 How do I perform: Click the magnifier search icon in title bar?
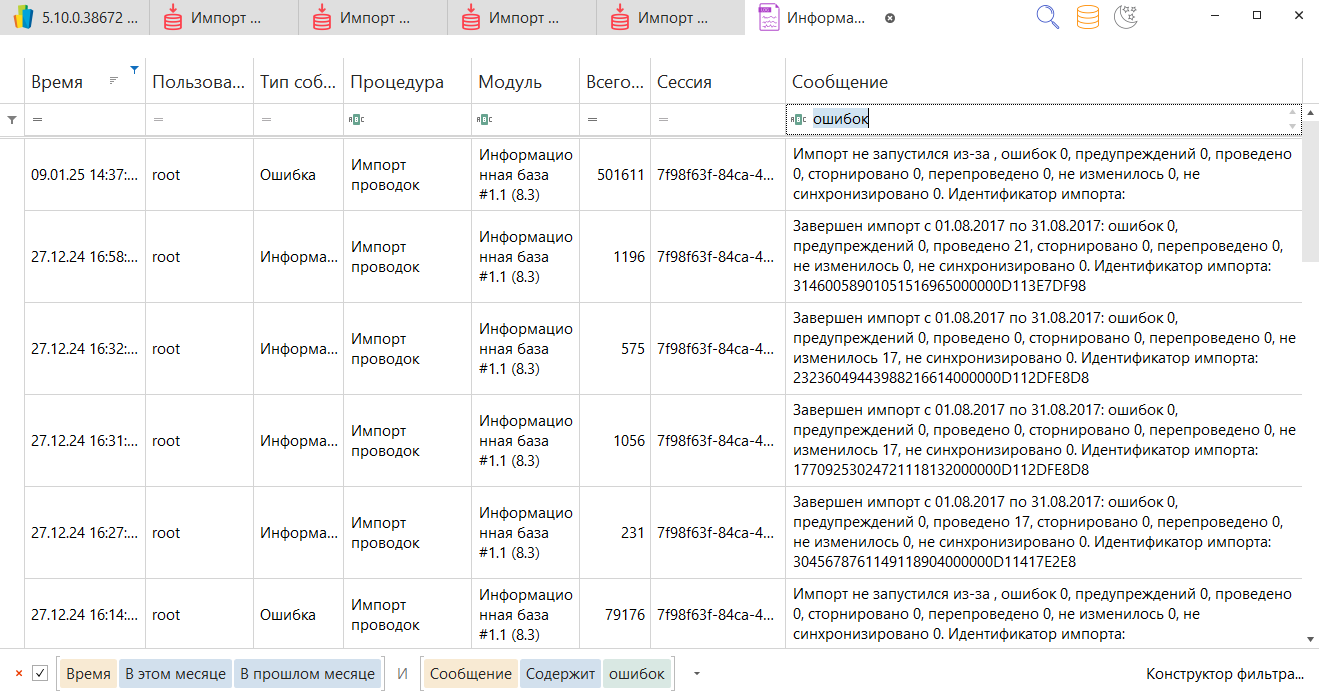pyautogui.click(x=1047, y=17)
